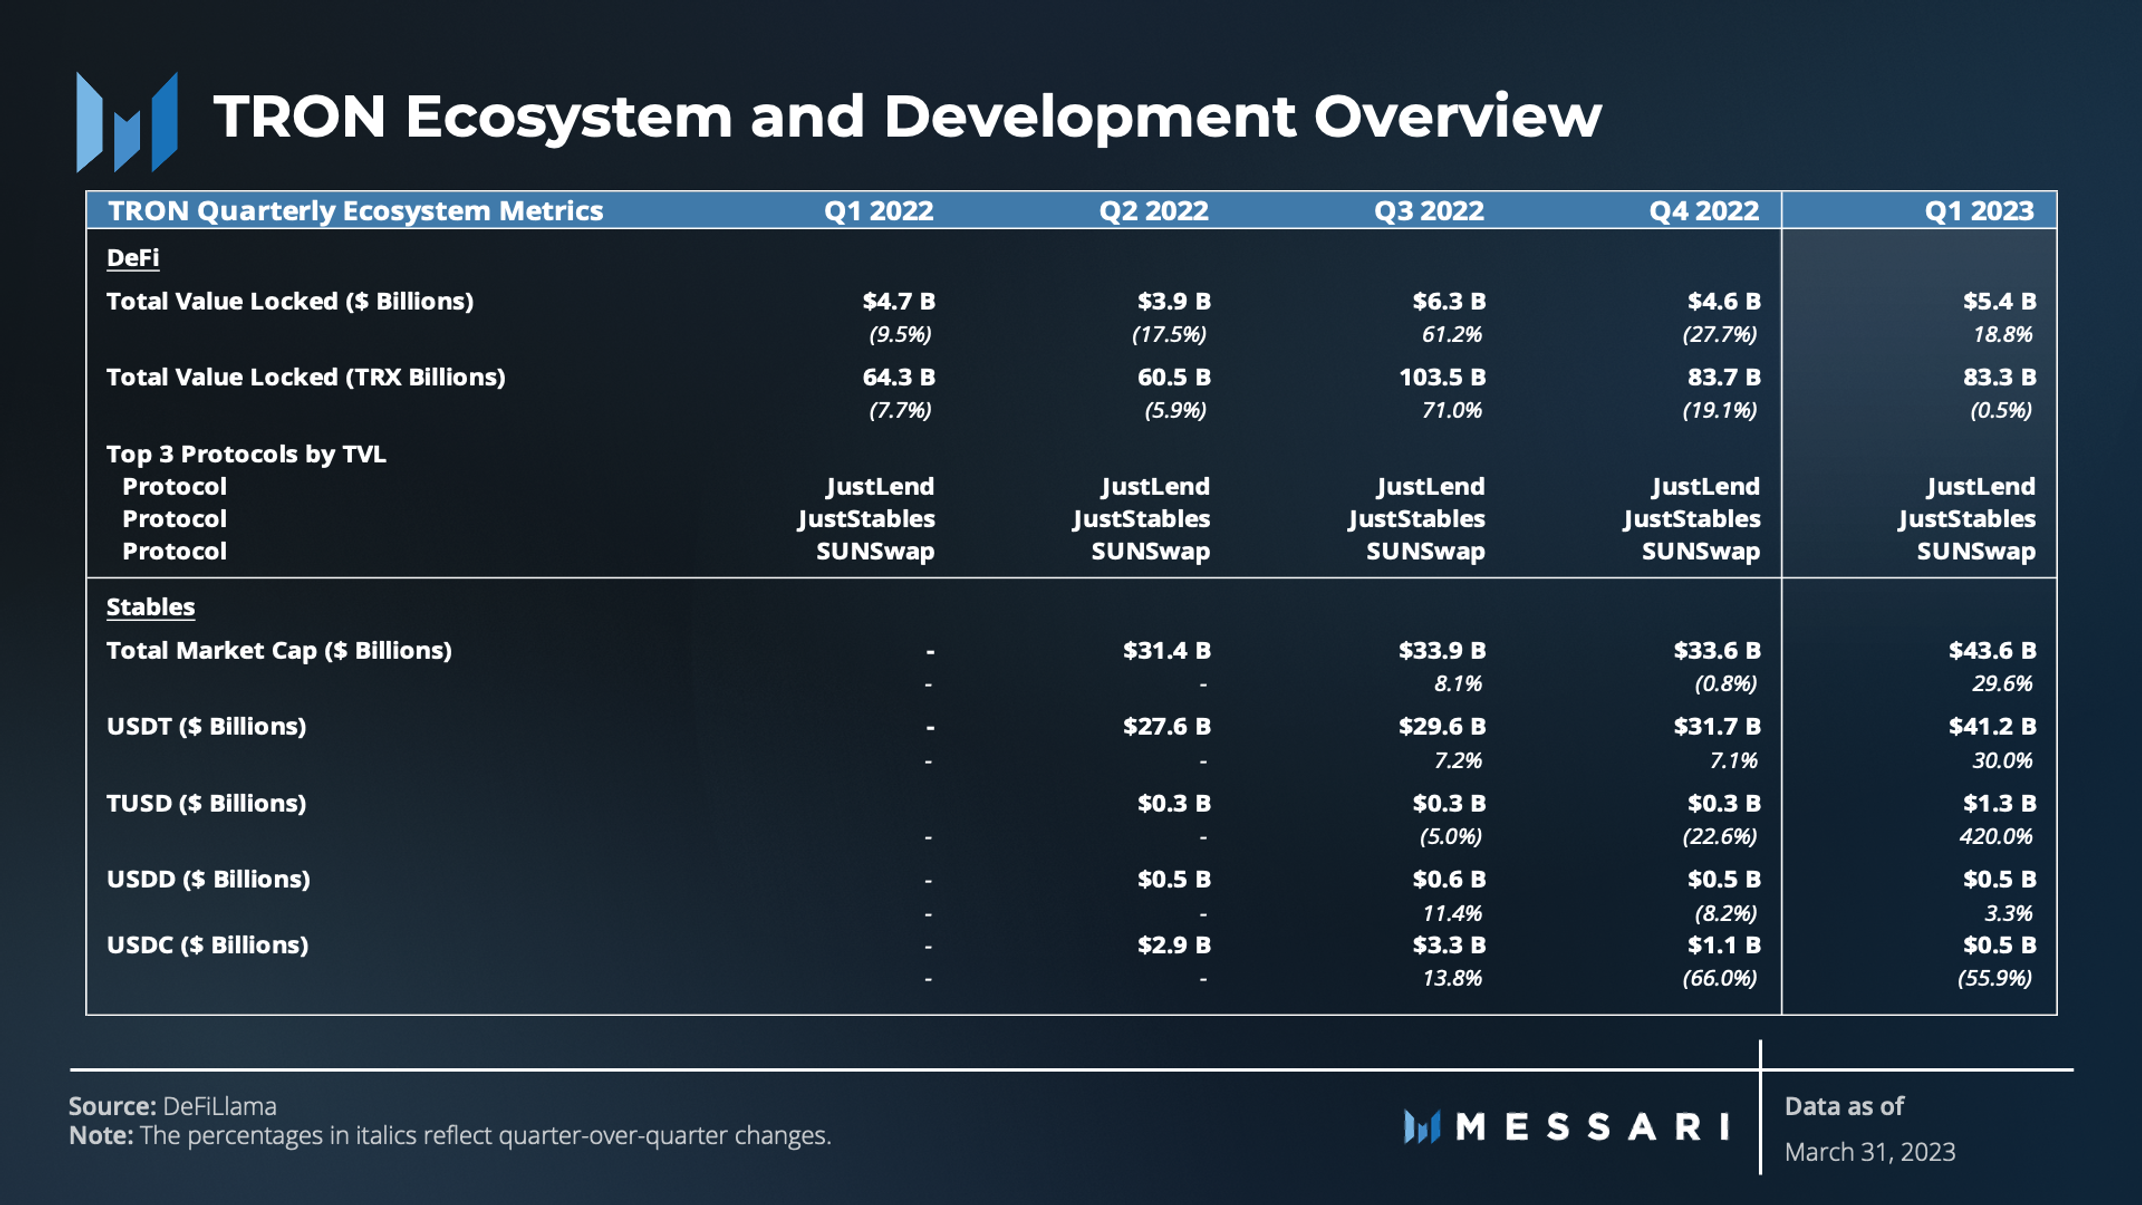Click the USDT Q1 2023 value $41.2 B
2142x1205 pixels.
tap(1991, 727)
